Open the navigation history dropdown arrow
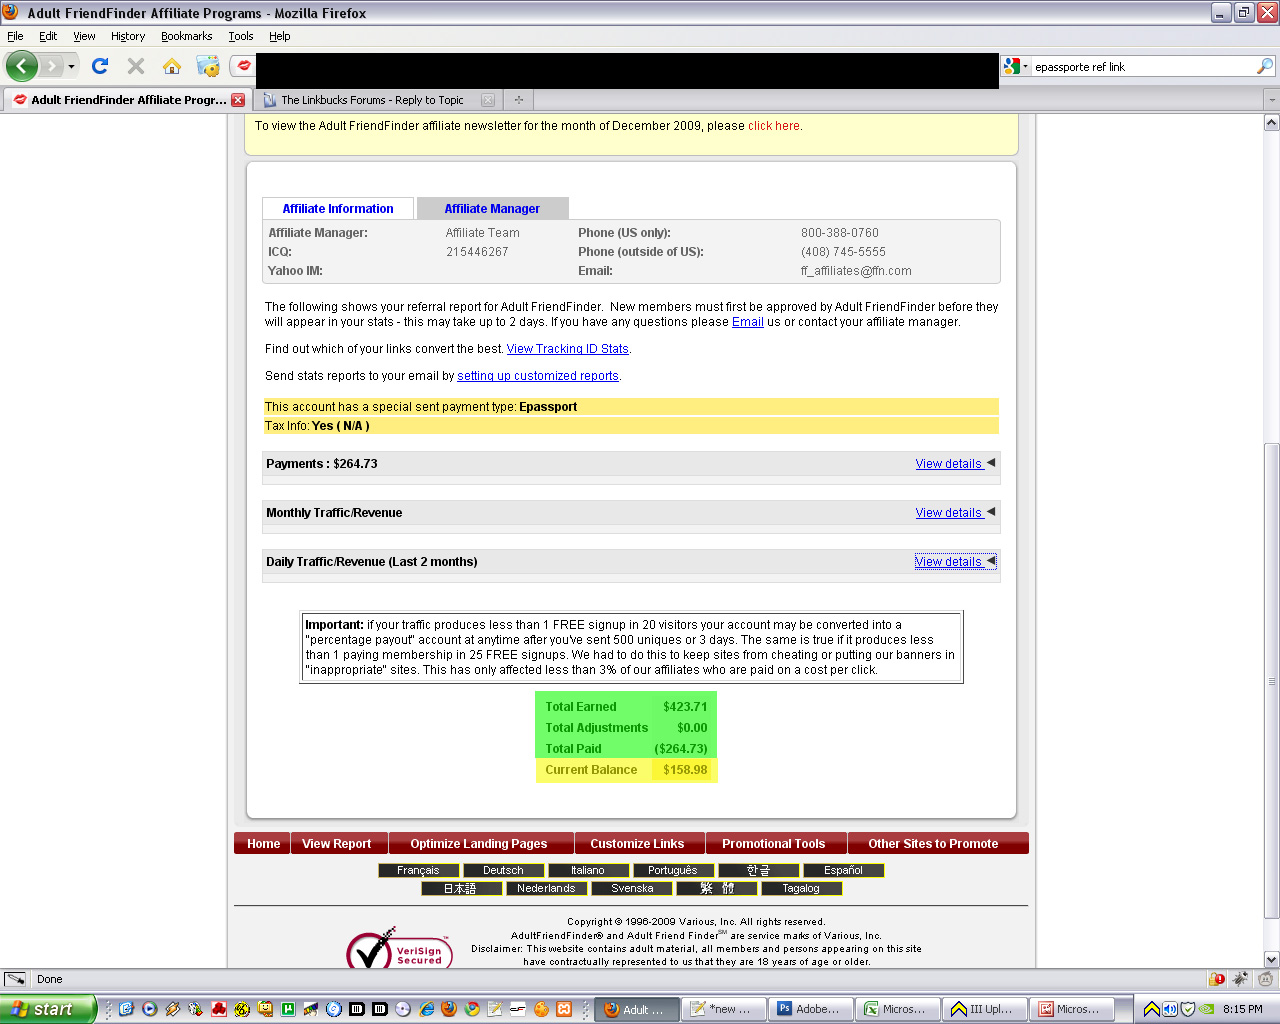The image size is (1280, 1024). click(71, 67)
